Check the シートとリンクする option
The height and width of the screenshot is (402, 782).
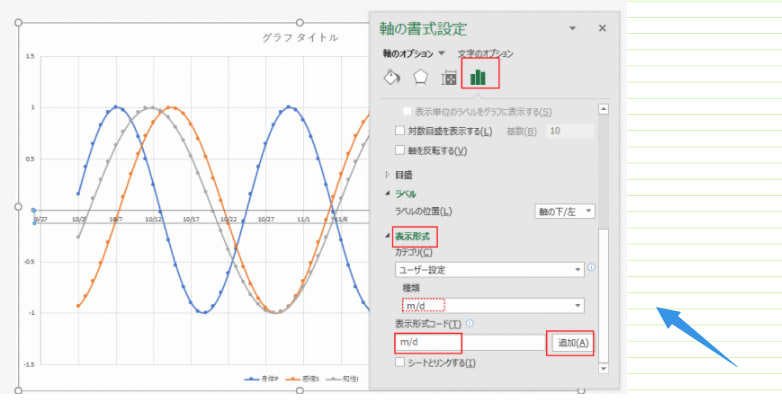401,362
